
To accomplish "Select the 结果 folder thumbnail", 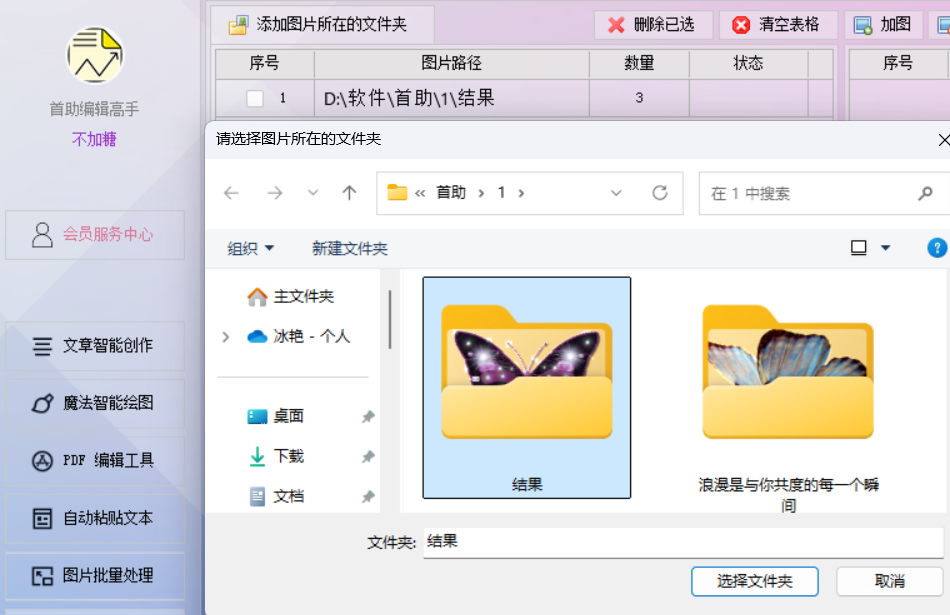I will (526, 388).
